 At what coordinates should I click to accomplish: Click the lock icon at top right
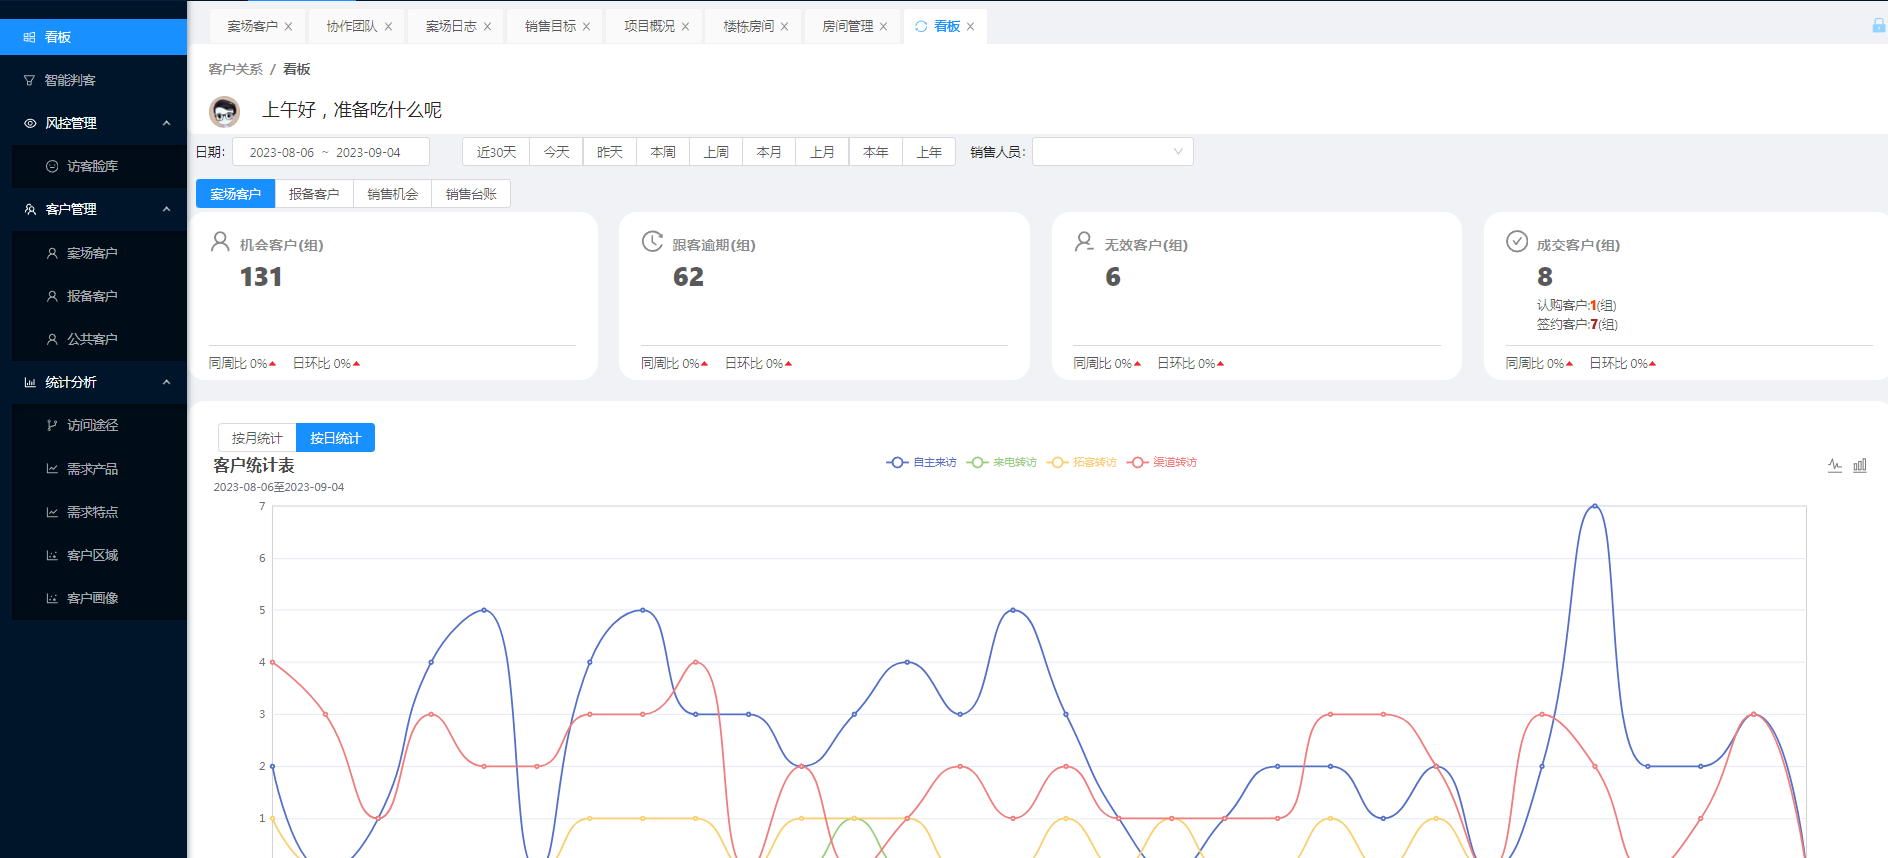pyautogui.click(x=1879, y=26)
